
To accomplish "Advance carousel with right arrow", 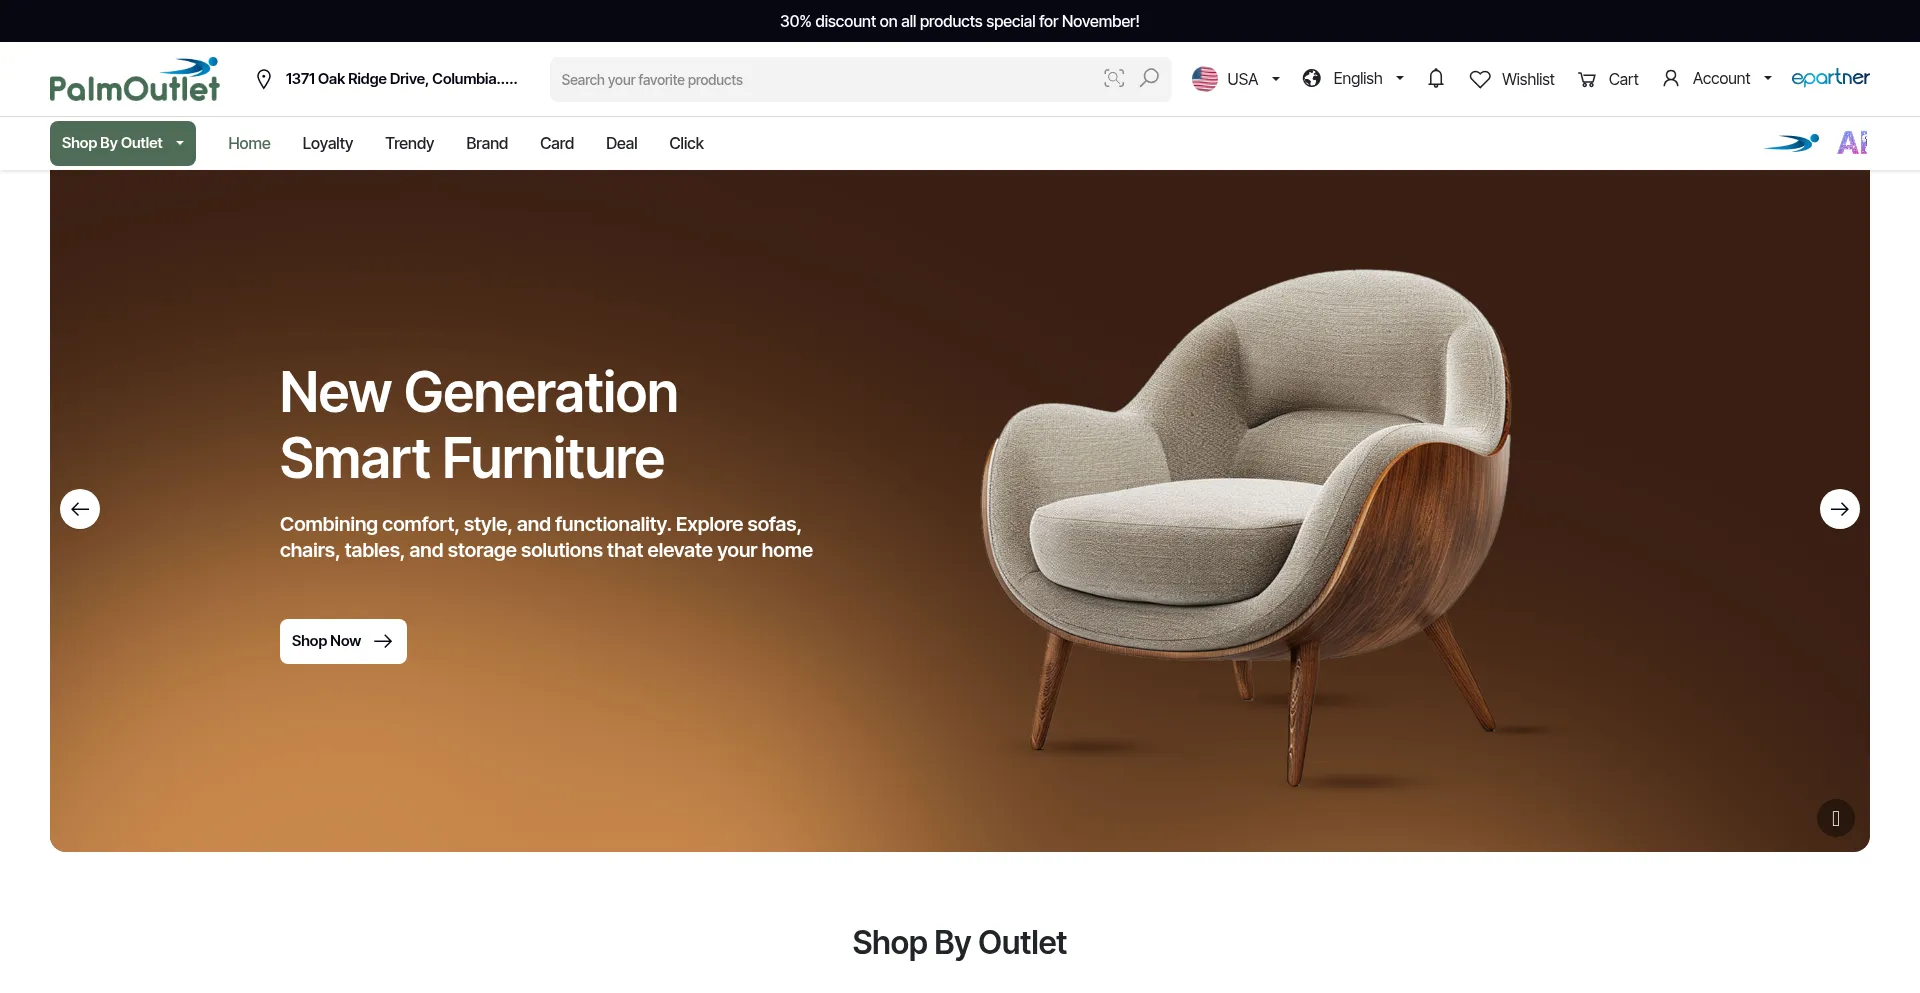I will [x=1840, y=509].
